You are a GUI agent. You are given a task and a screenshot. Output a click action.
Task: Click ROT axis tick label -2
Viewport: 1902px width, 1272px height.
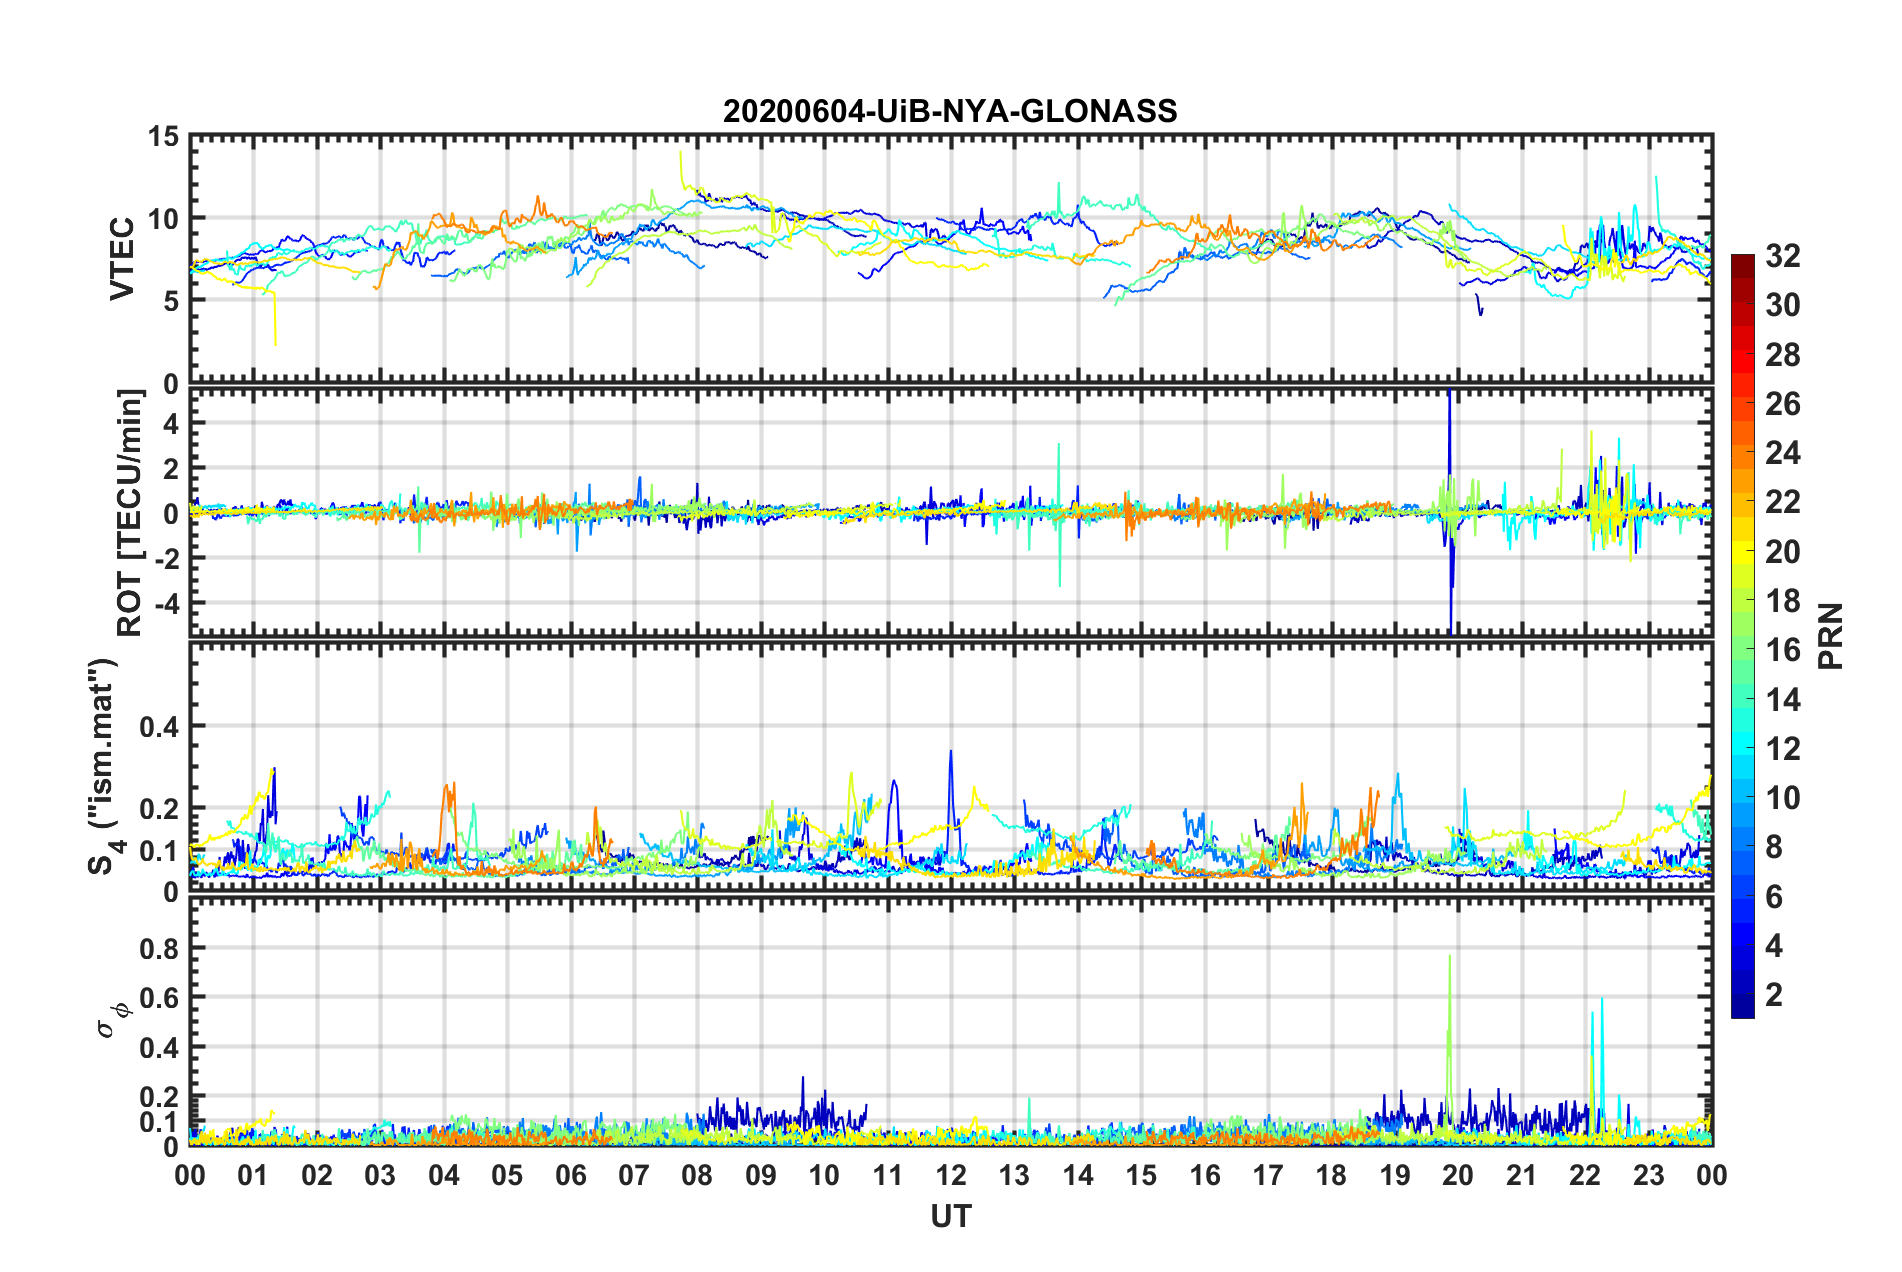[x=168, y=558]
